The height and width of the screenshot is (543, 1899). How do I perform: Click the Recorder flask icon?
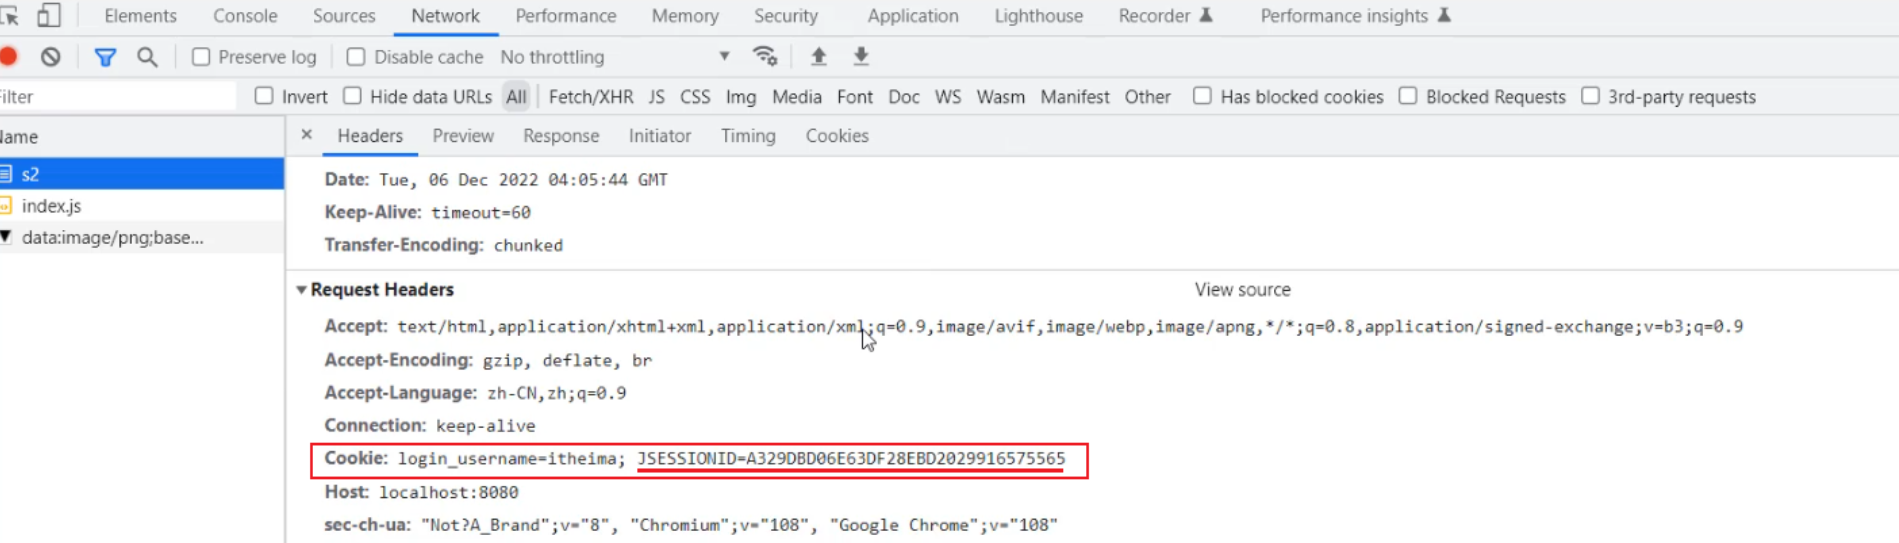click(x=1206, y=15)
